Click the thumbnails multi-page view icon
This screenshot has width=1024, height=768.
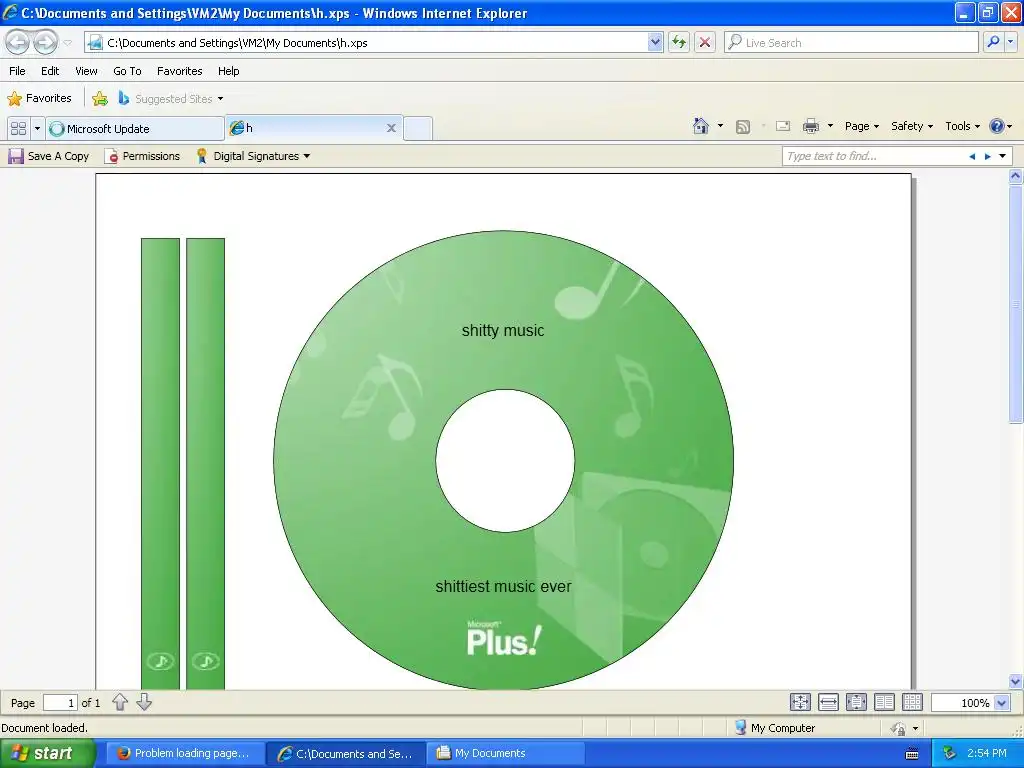912,702
